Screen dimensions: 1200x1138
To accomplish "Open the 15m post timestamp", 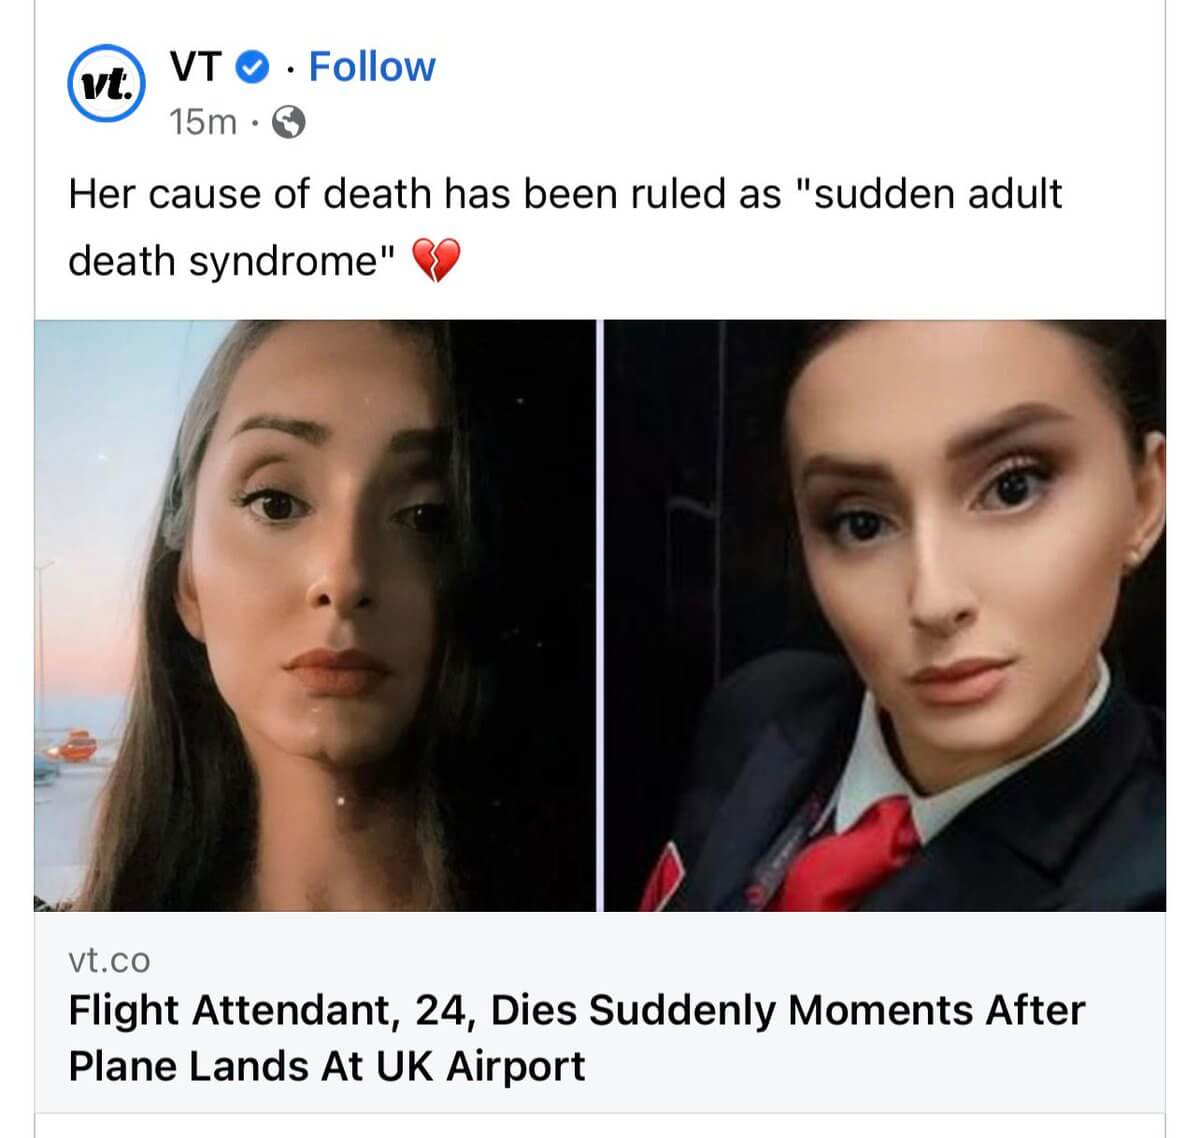I will [203, 123].
